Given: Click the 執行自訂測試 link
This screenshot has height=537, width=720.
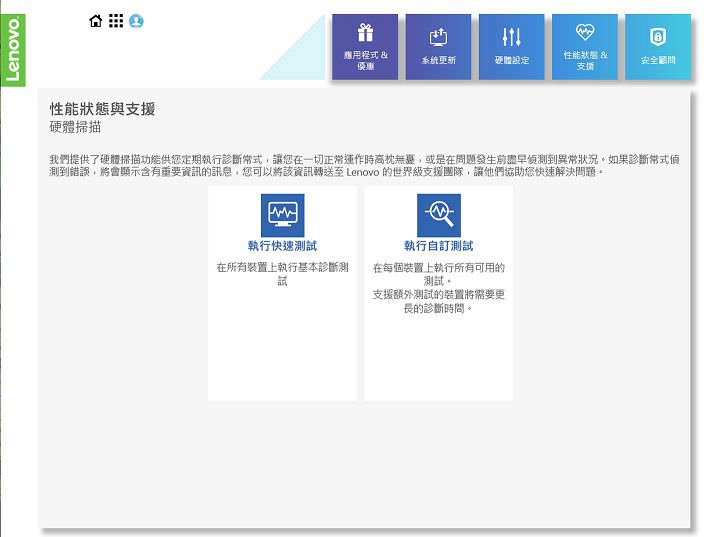Looking at the screenshot, I should (439, 246).
